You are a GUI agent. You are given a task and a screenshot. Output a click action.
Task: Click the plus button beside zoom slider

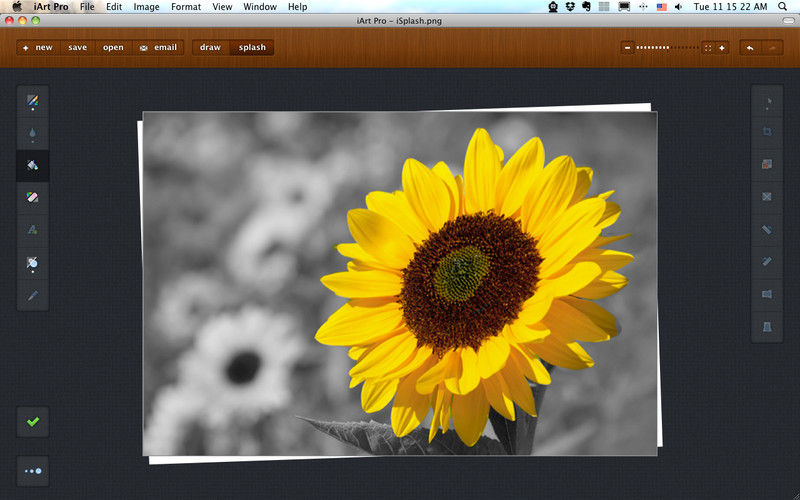(x=721, y=47)
